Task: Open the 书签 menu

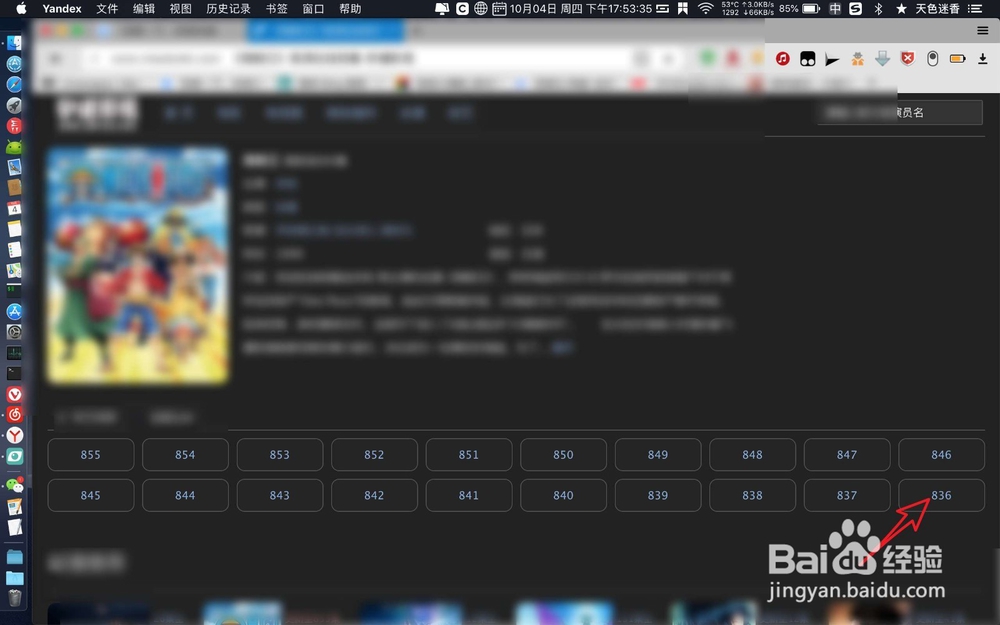Action: tap(276, 8)
